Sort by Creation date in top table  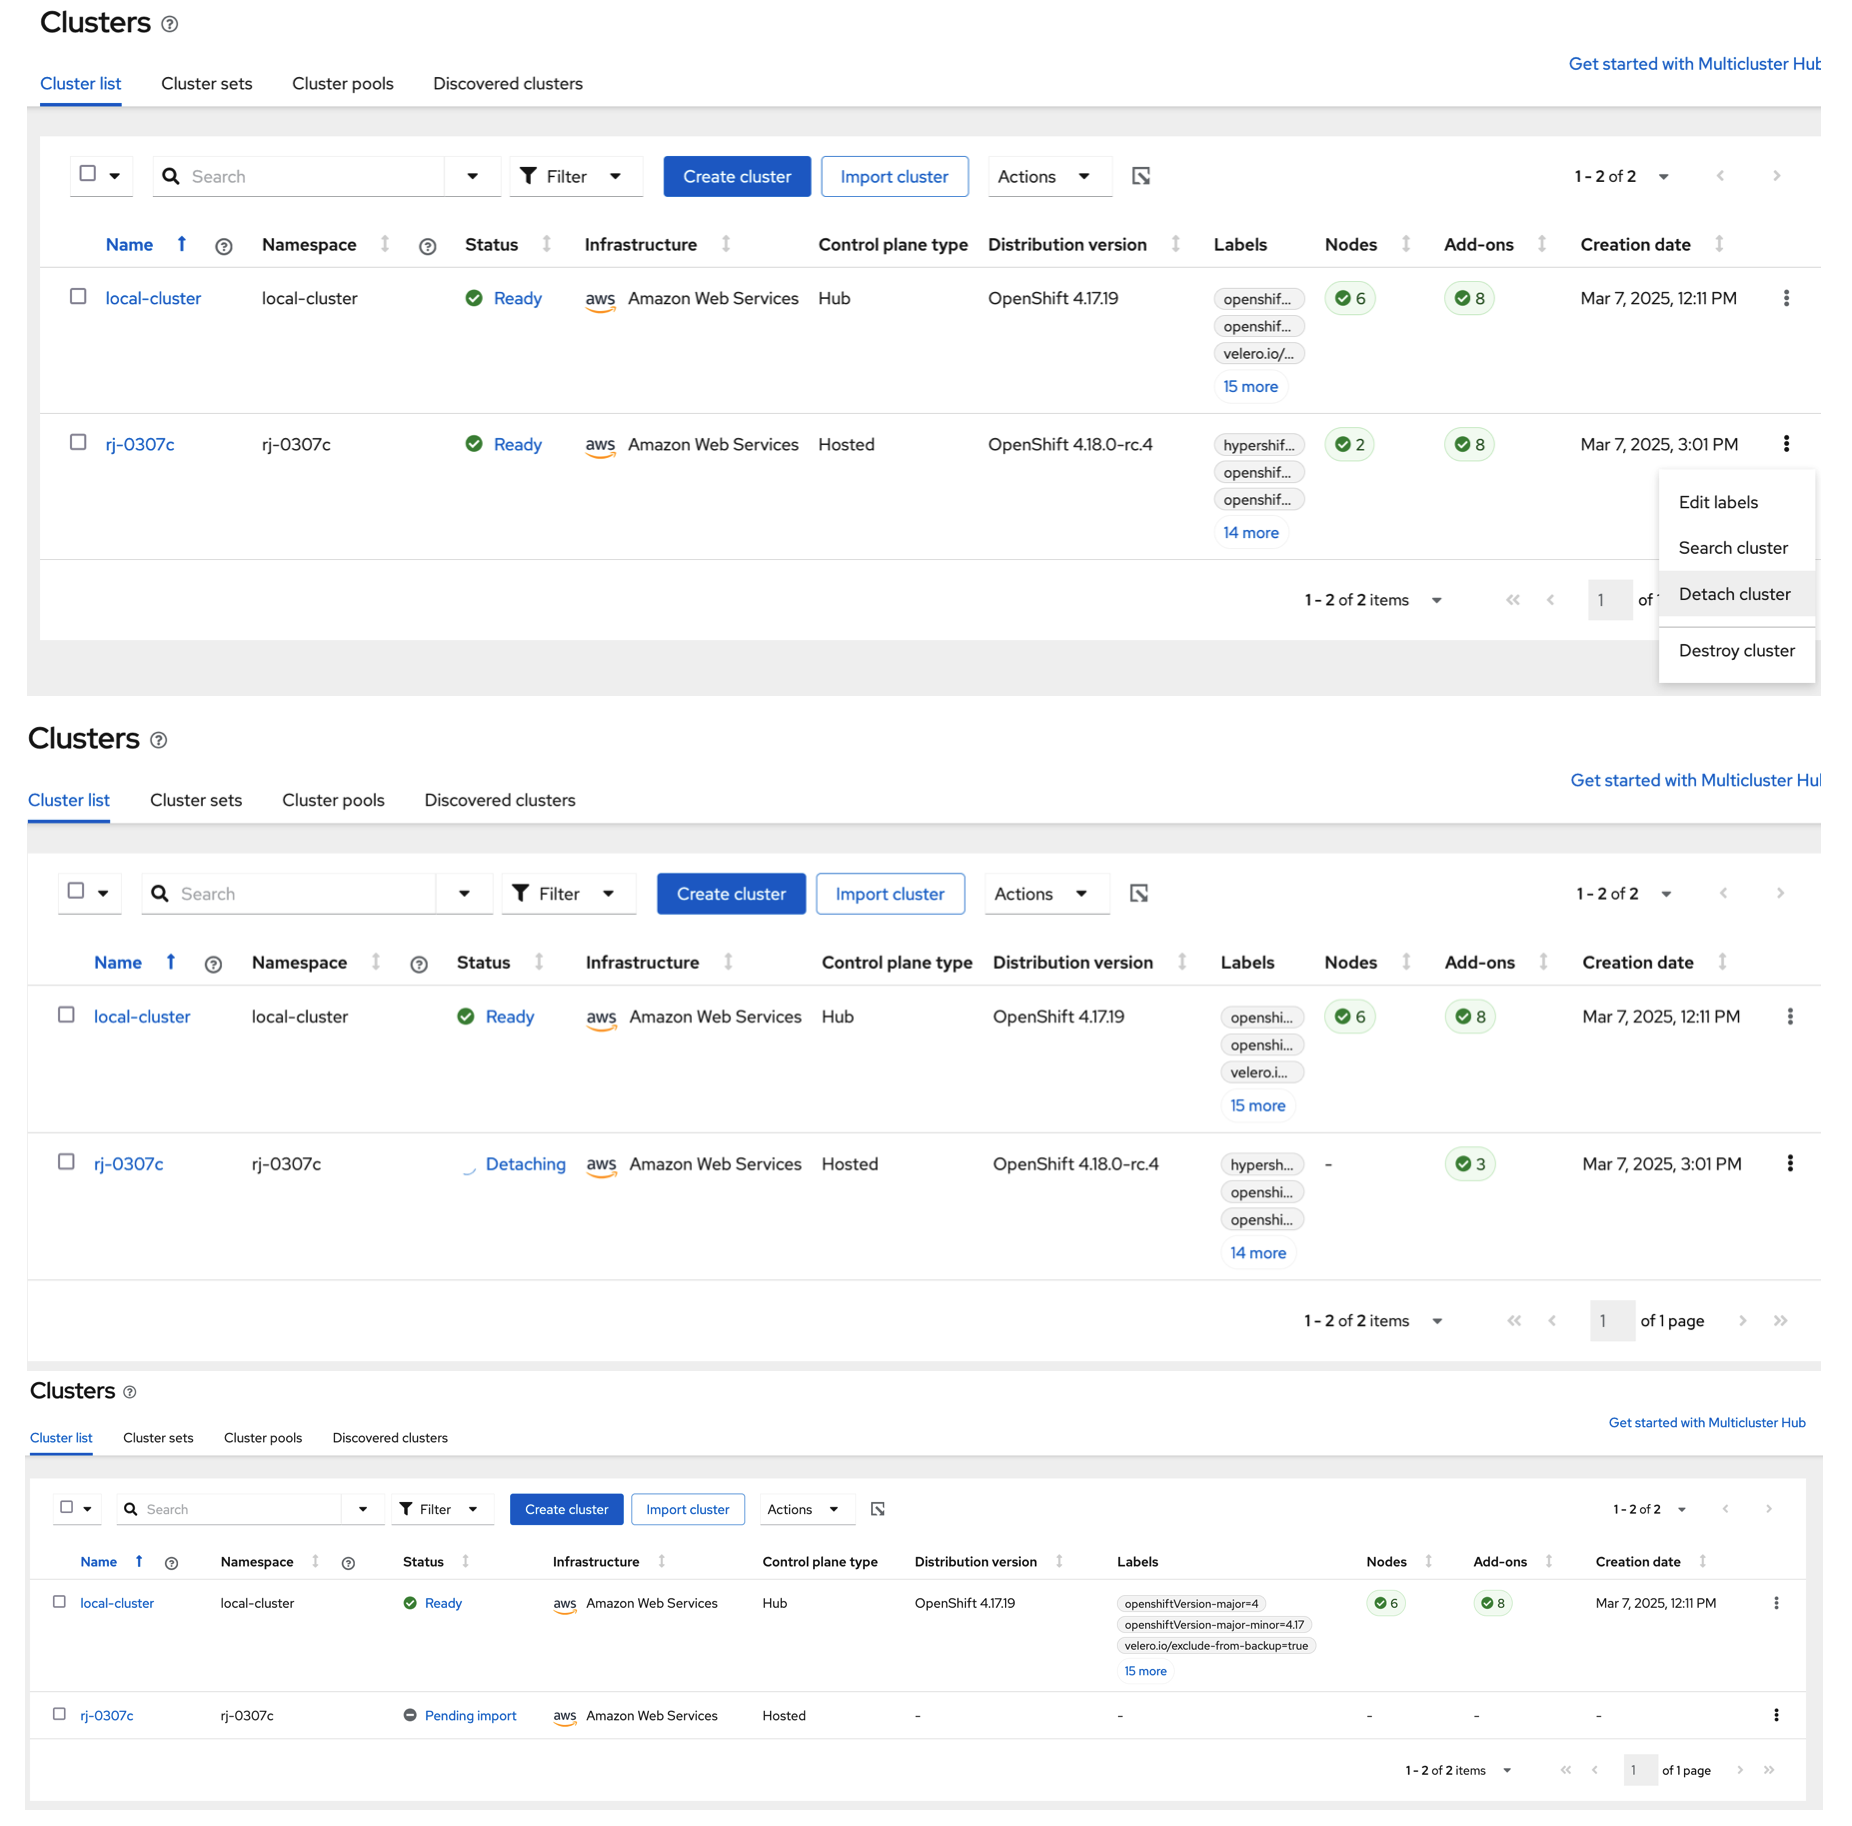[1719, 244]
